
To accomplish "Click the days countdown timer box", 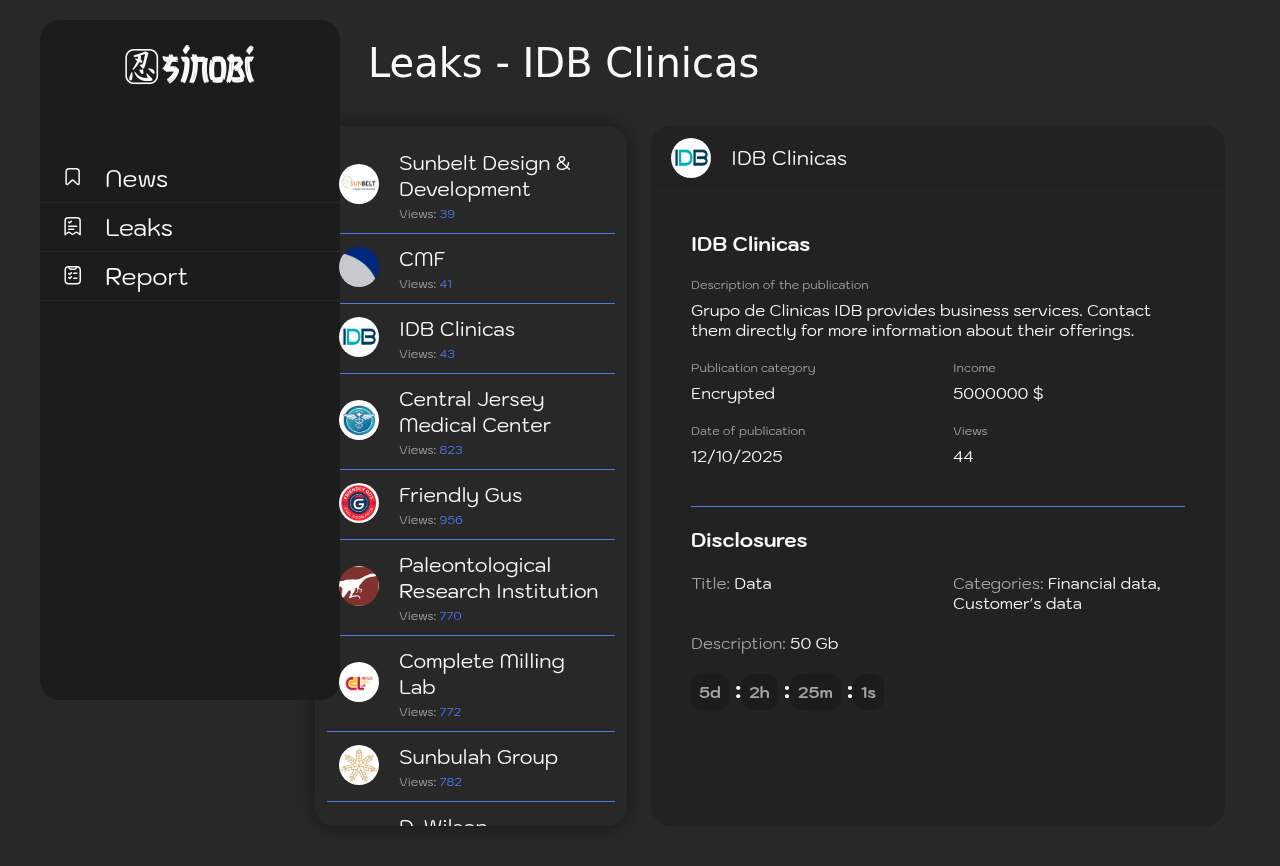I will 710,692.
